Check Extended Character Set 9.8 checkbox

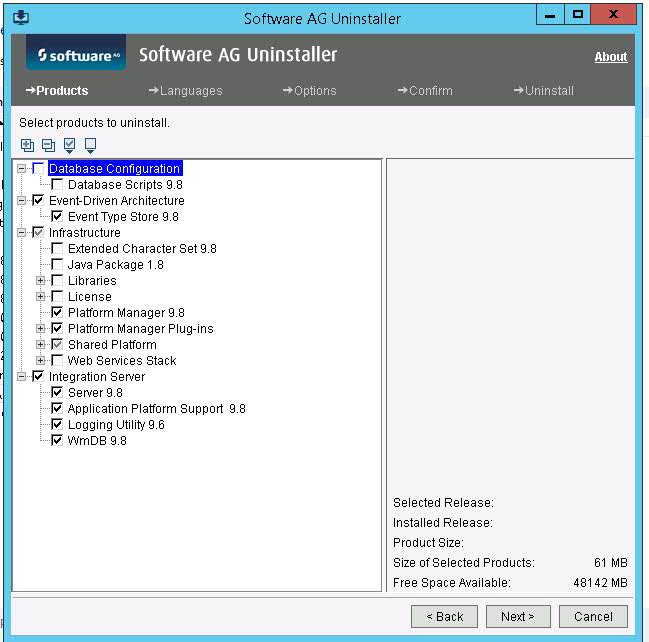pos(57,249)
